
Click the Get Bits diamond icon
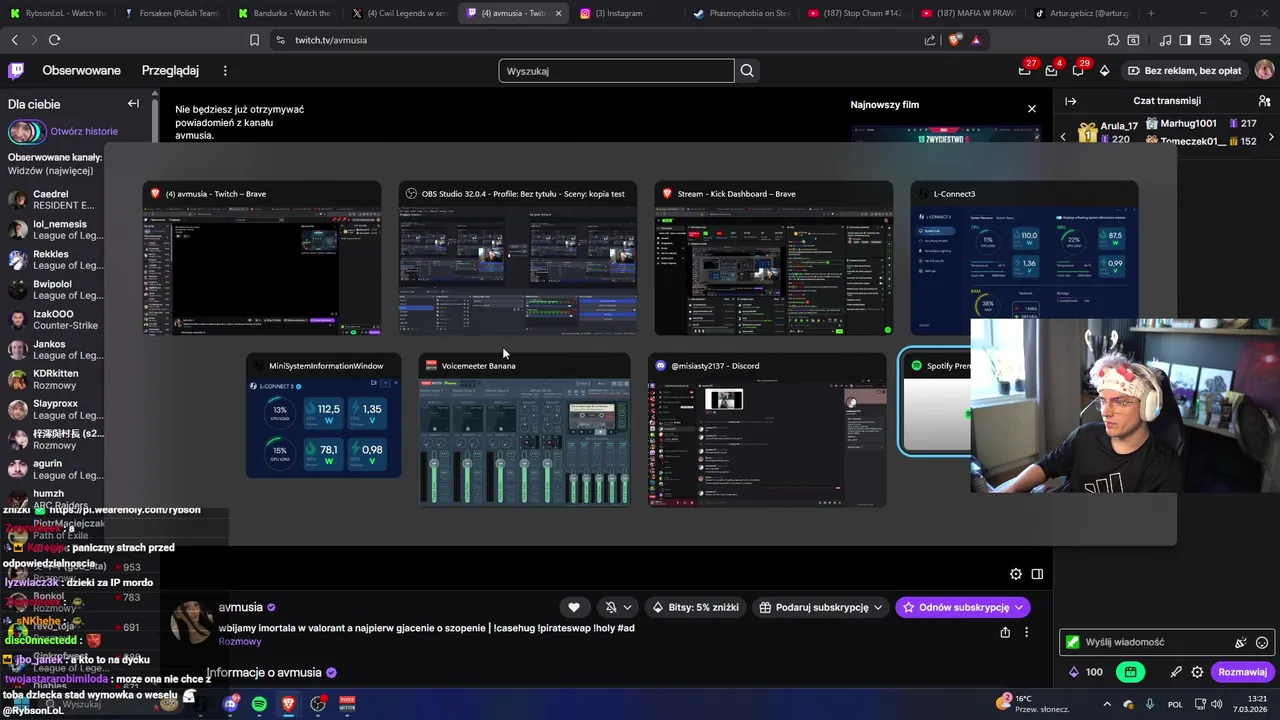1104,71
